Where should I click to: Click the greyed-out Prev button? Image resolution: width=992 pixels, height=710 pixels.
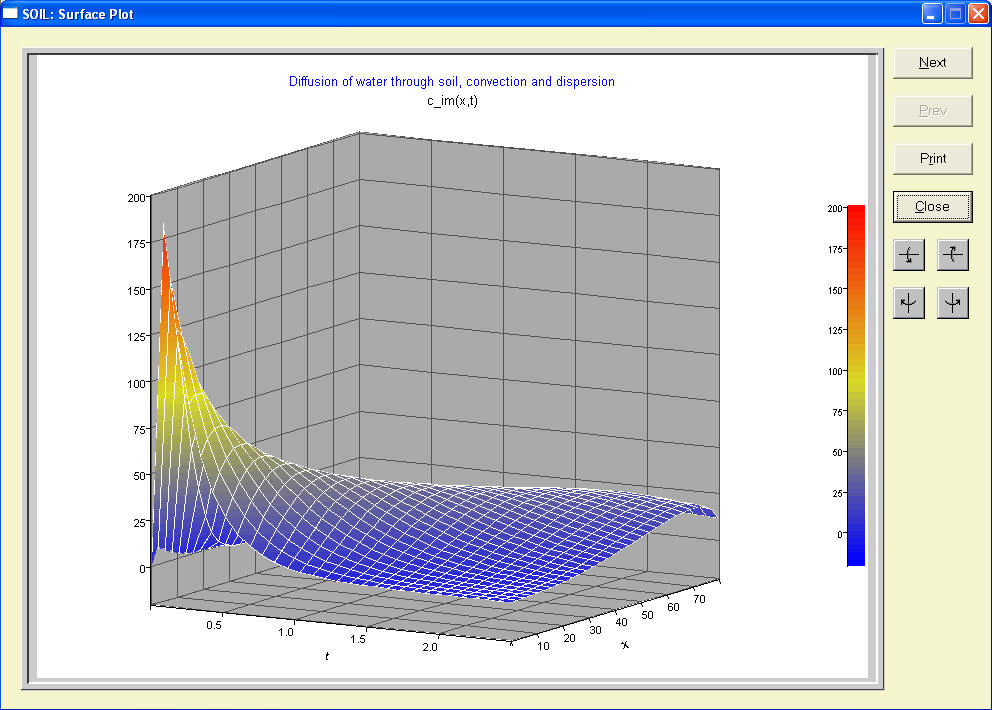click(932, 110)
